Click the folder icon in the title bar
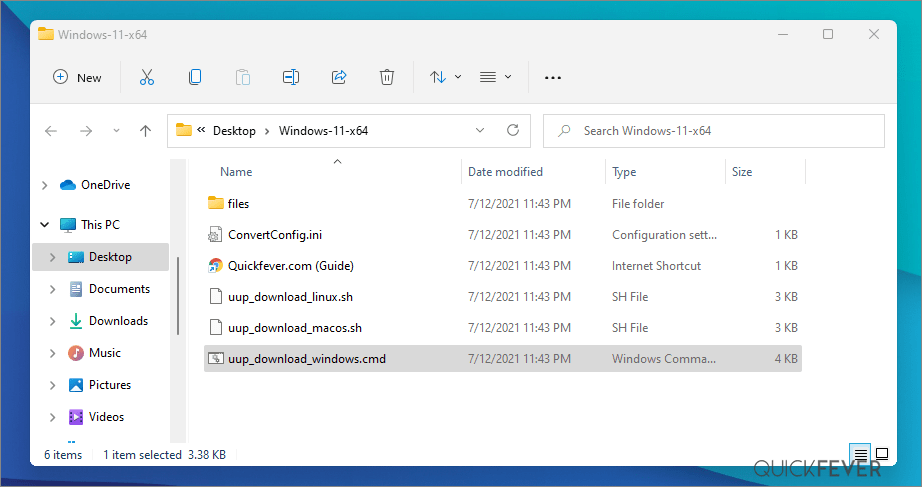The height and width of the screenshot is (487, 922). coord(46,34)
